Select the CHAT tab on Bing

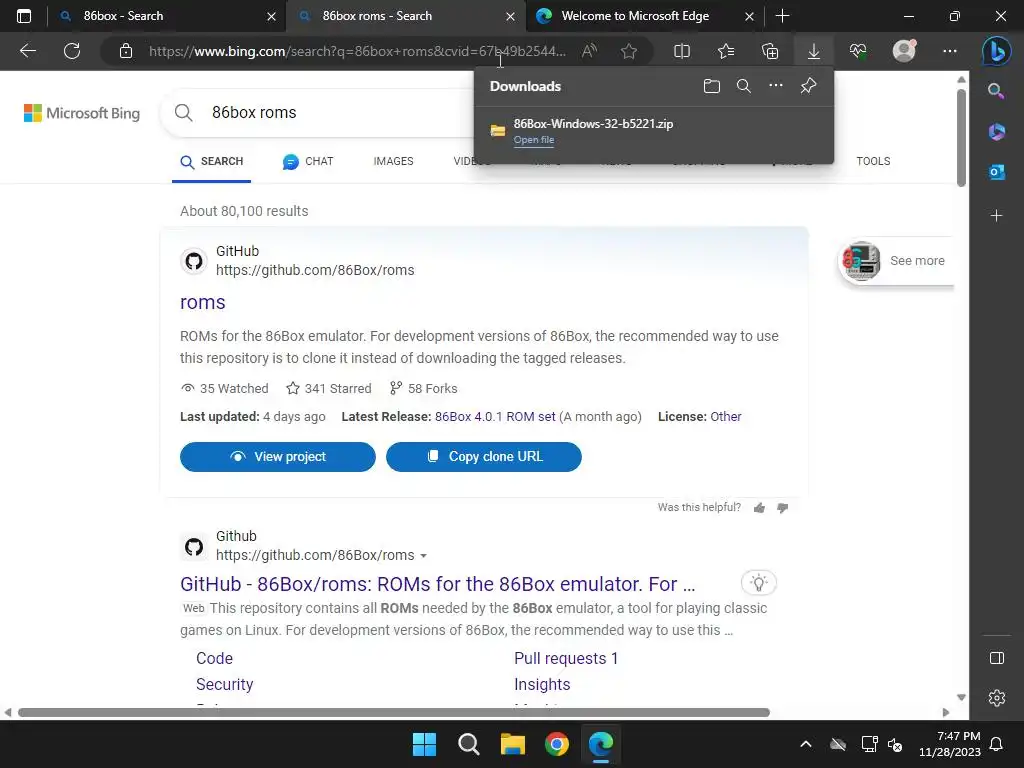(308, 161)
